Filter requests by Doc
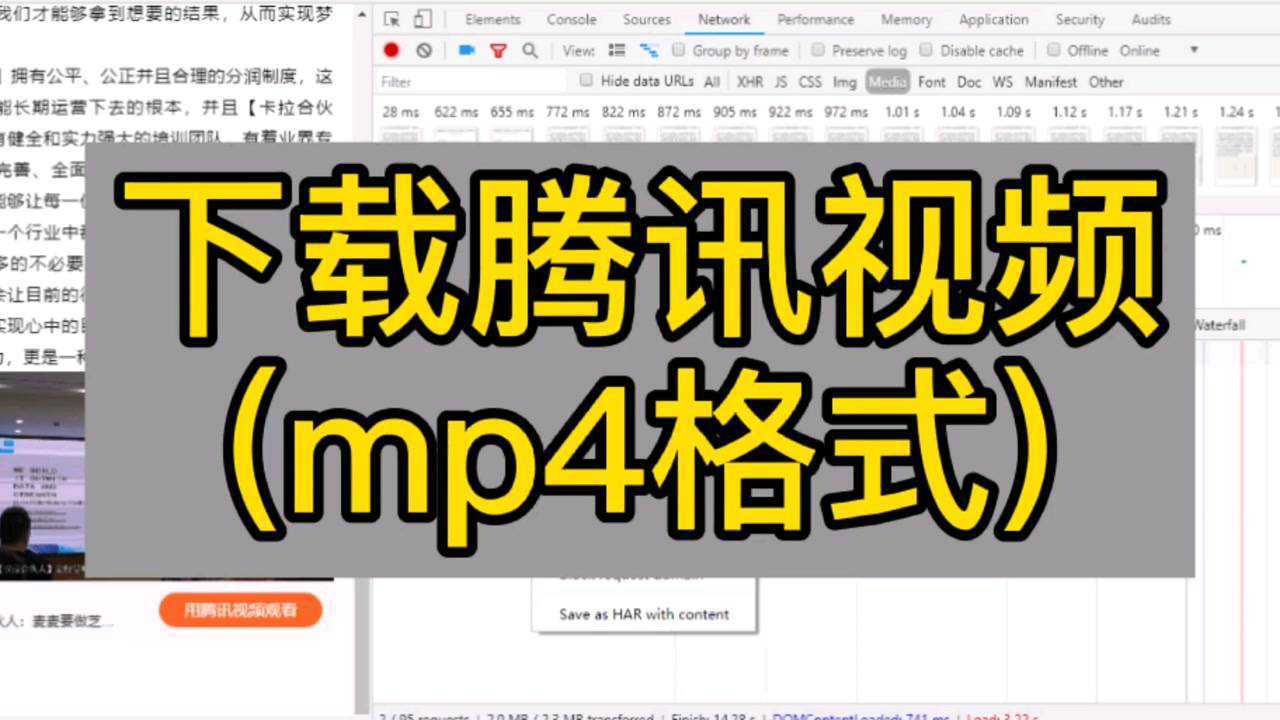The width and height of the screenshot is (1280, 720). pos(969,82)
